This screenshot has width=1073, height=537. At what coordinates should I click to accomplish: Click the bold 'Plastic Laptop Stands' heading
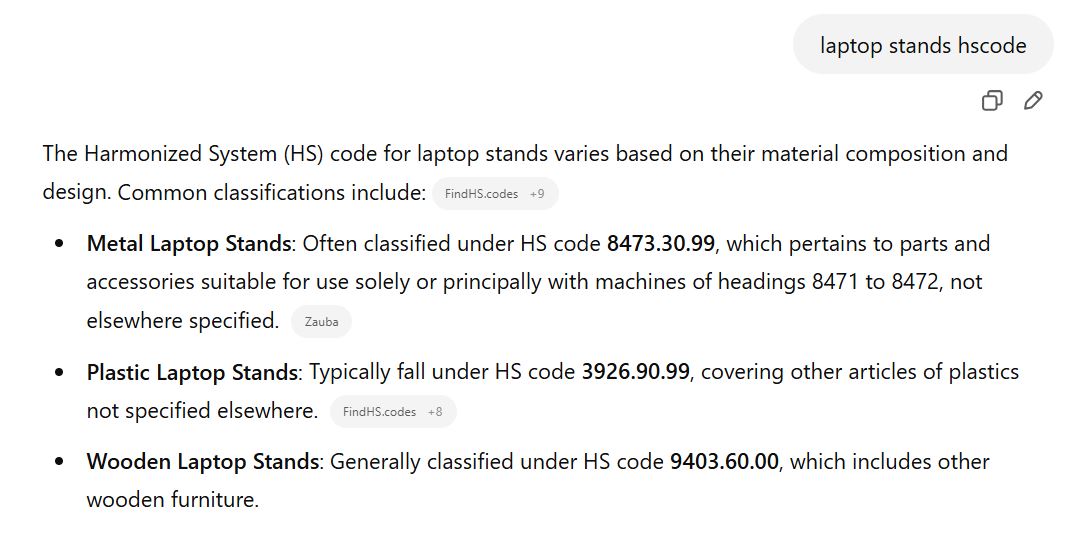coord(192,372)
